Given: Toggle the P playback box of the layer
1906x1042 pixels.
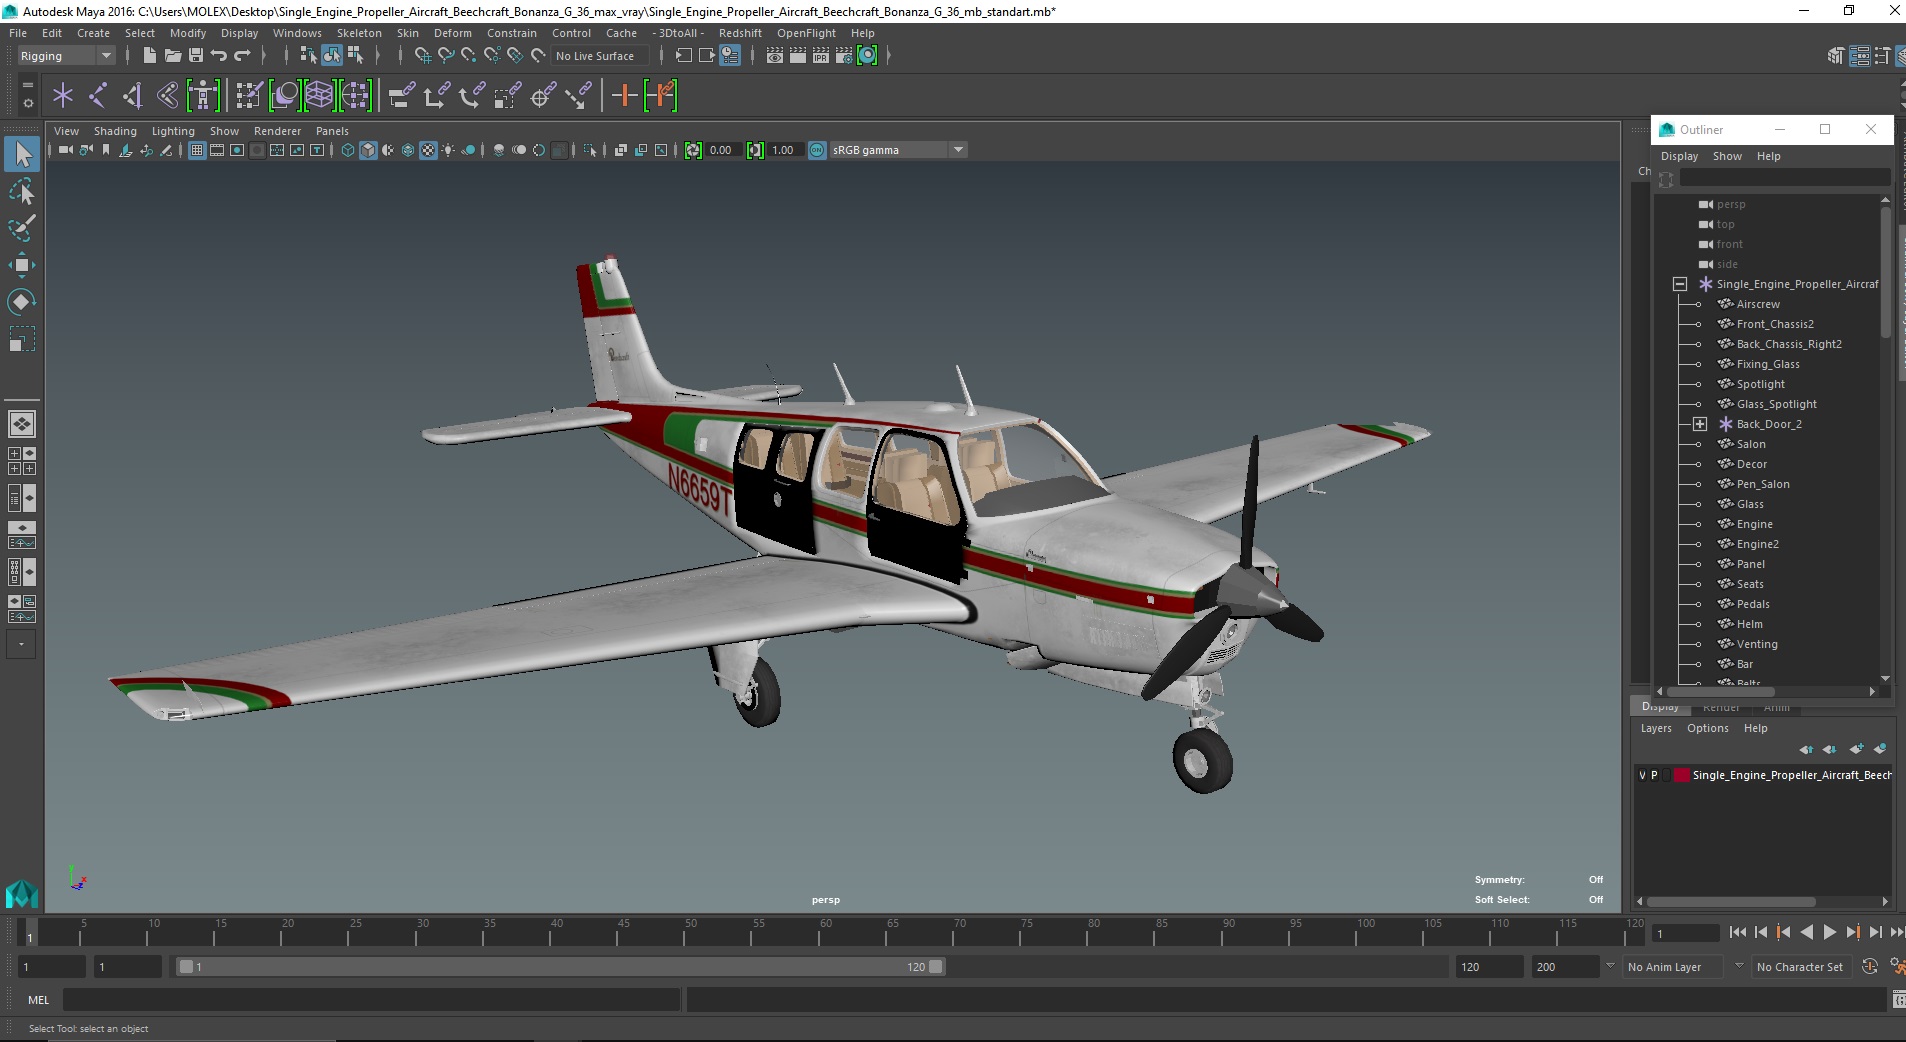Looking at the screenshot, I should click(1654, 775).
